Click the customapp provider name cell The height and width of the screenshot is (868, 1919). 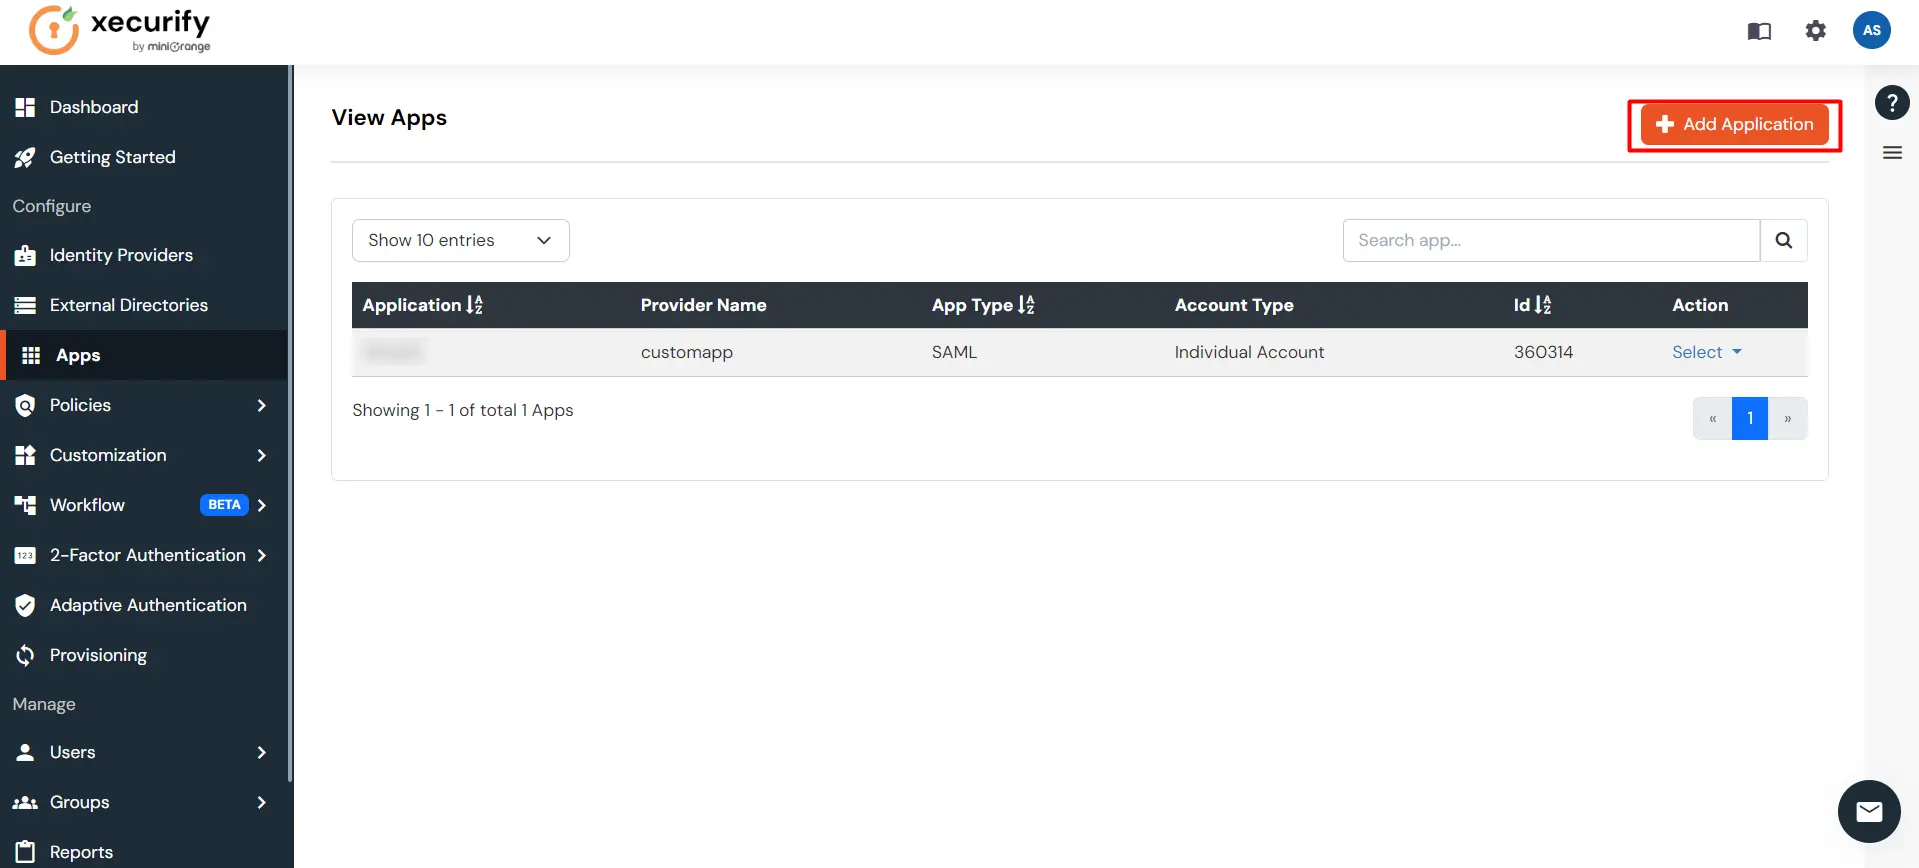[x=686, y=352]
